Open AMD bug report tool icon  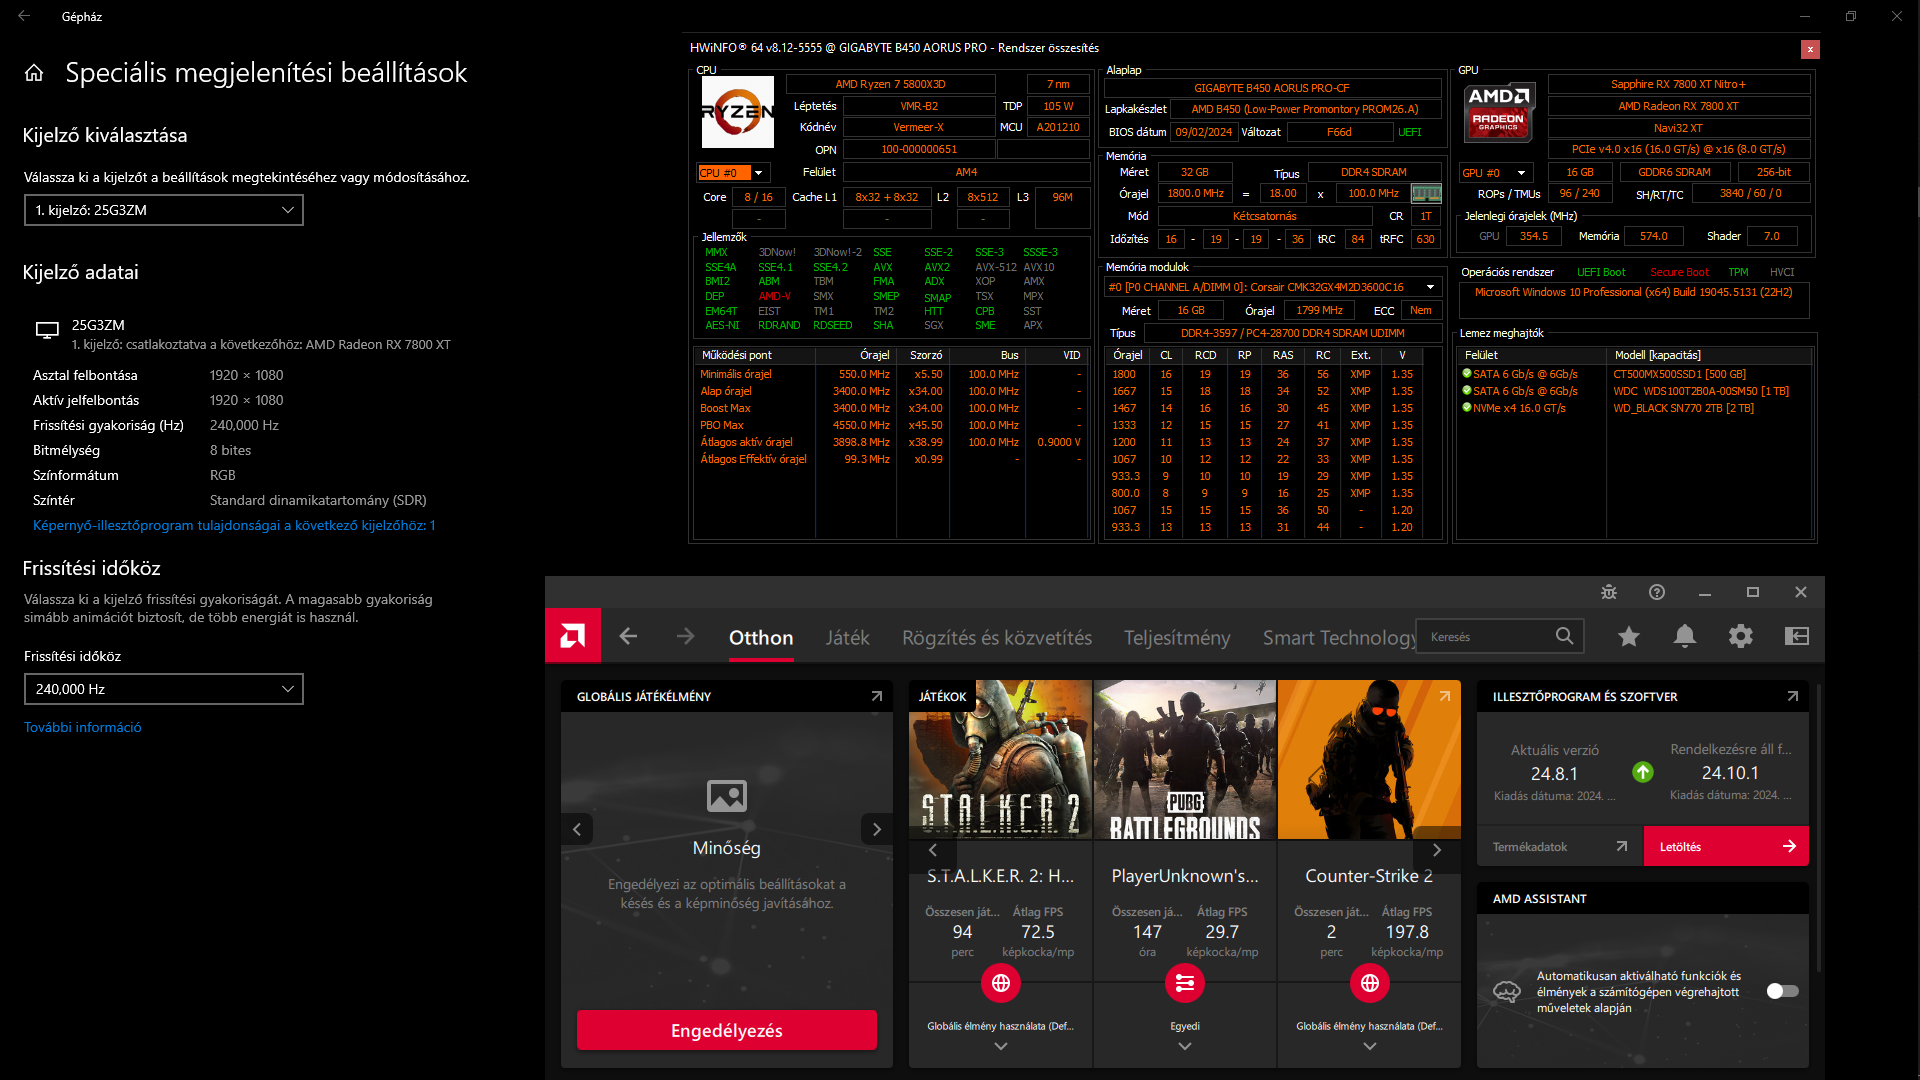coord(1609,592)
